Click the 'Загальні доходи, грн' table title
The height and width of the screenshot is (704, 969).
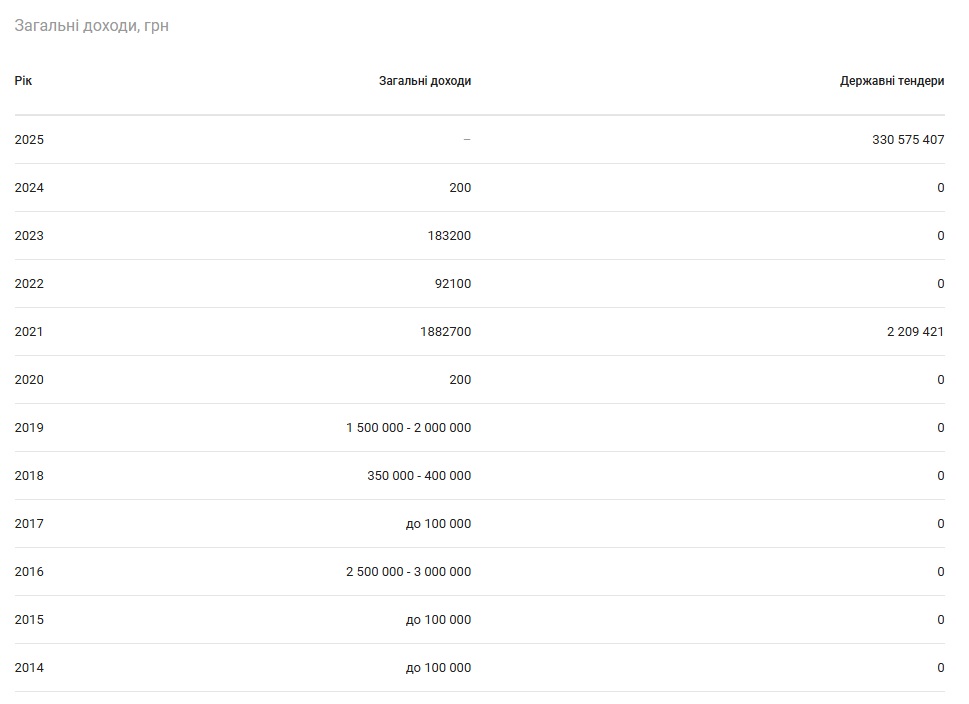coord(91,26)
